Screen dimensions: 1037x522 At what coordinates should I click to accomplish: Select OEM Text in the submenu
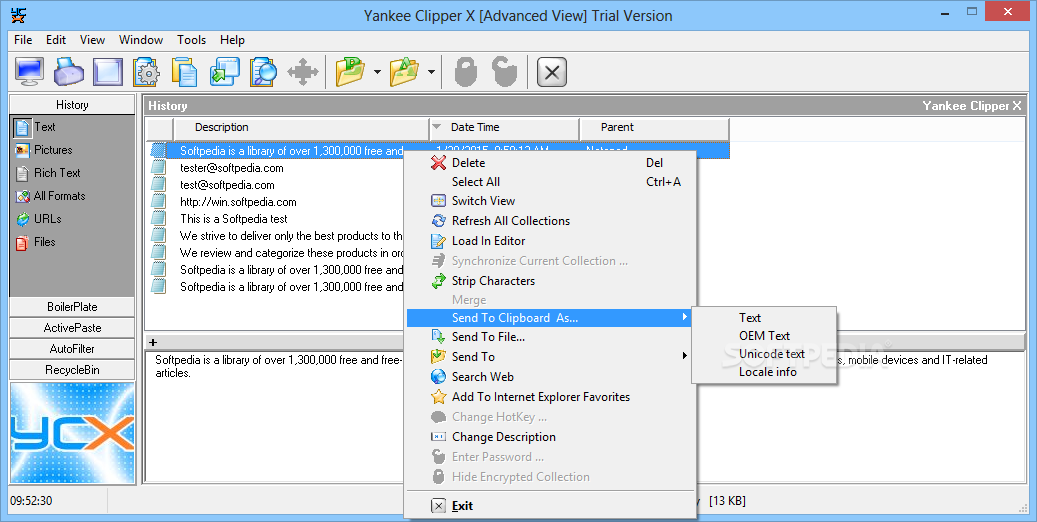point(764,335)
